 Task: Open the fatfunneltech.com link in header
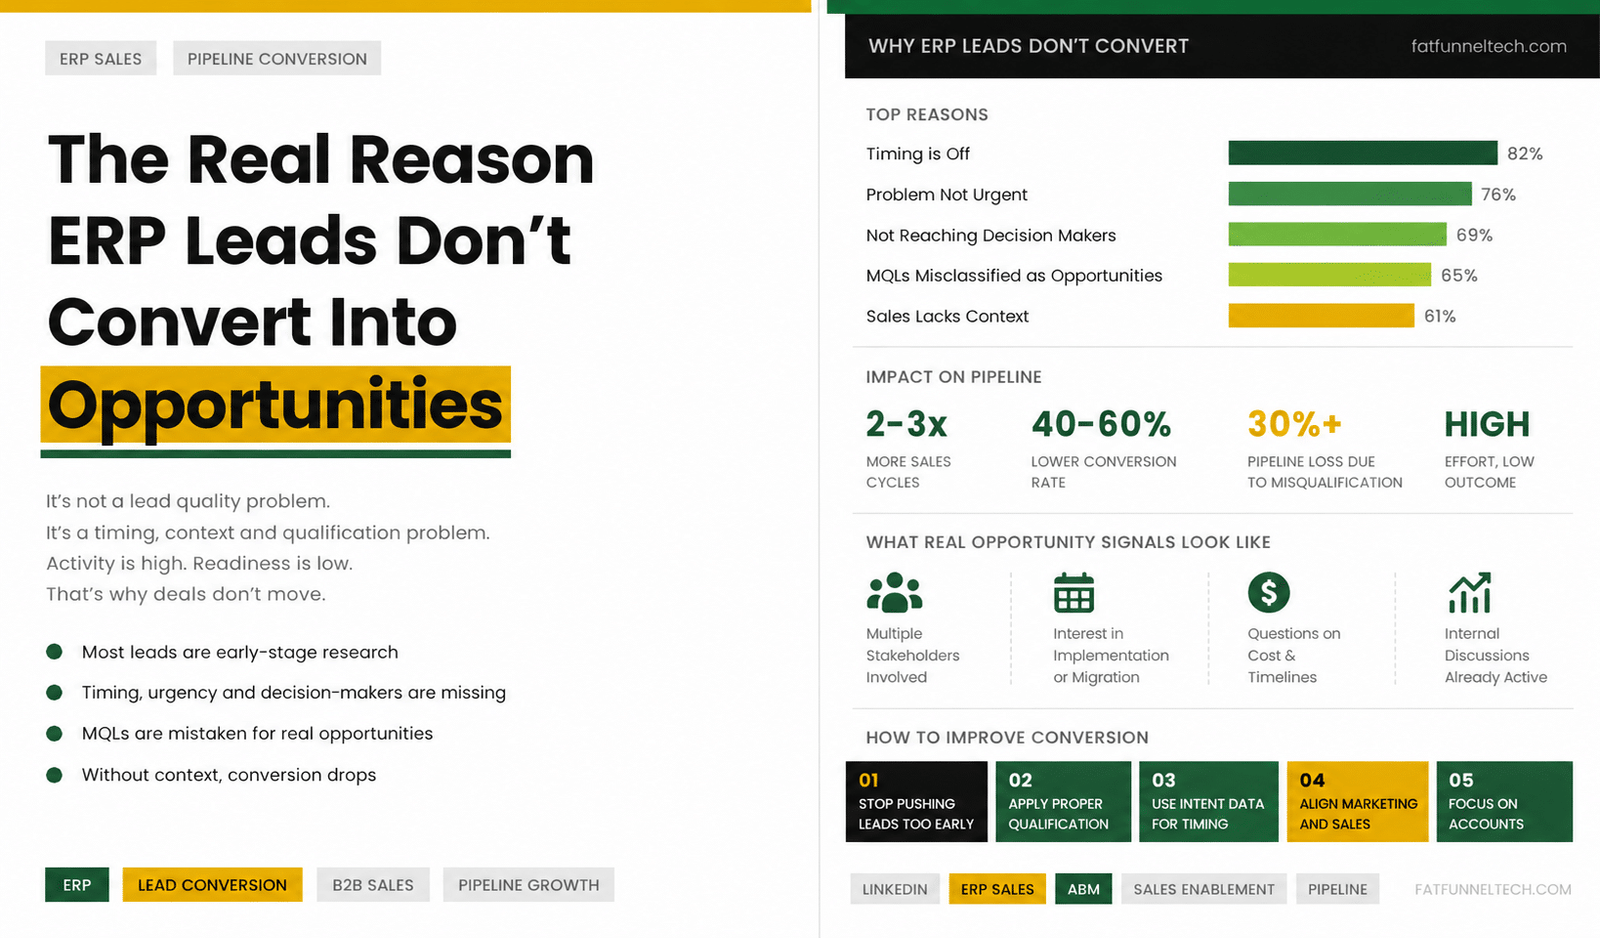(x=1488, y=46)
